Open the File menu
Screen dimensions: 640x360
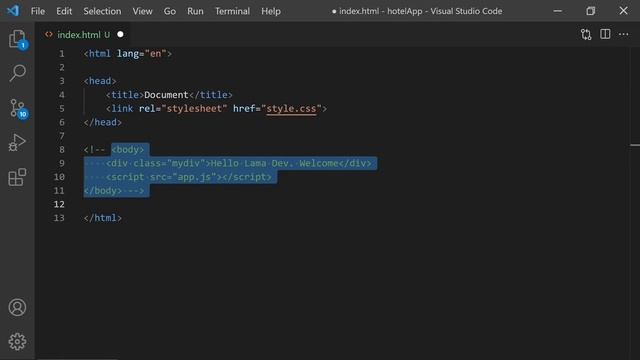pyautogui.click(x=38, y=11)
